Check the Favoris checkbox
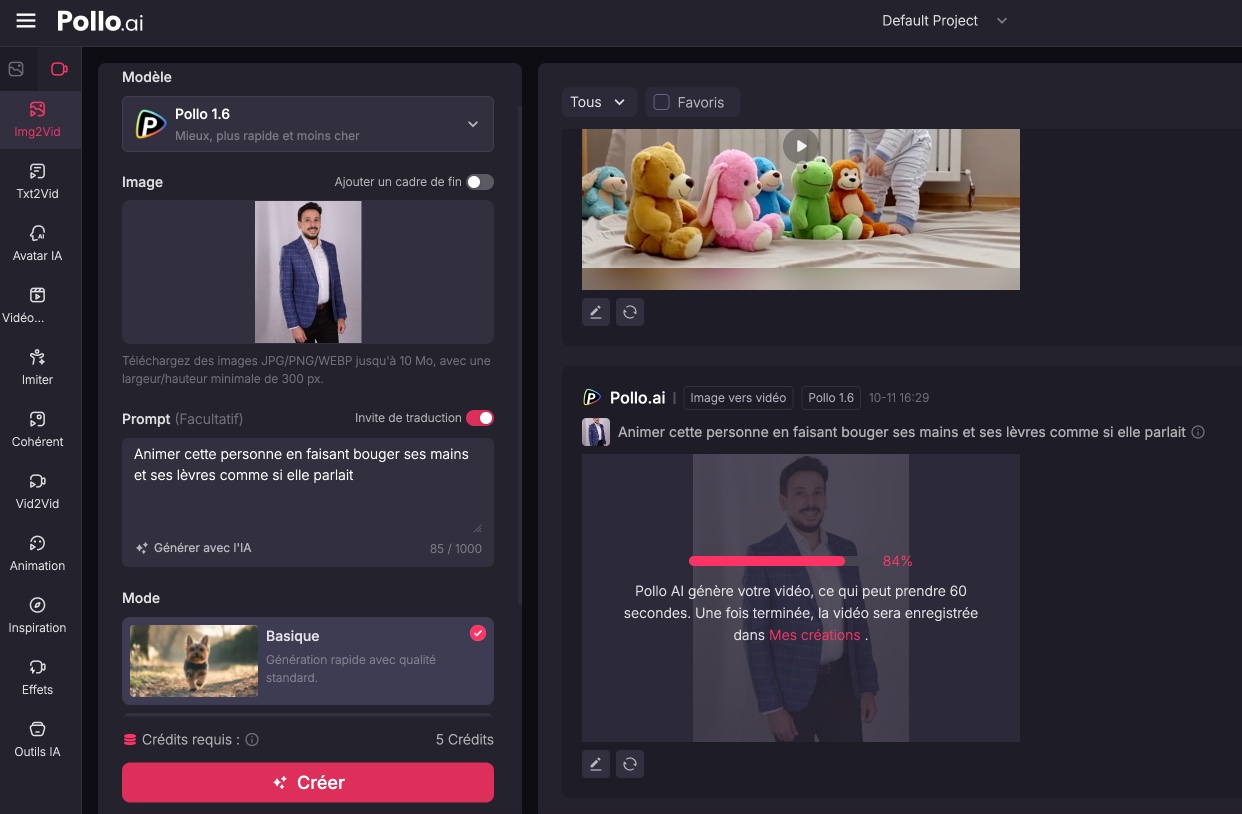 click(660, 101)
